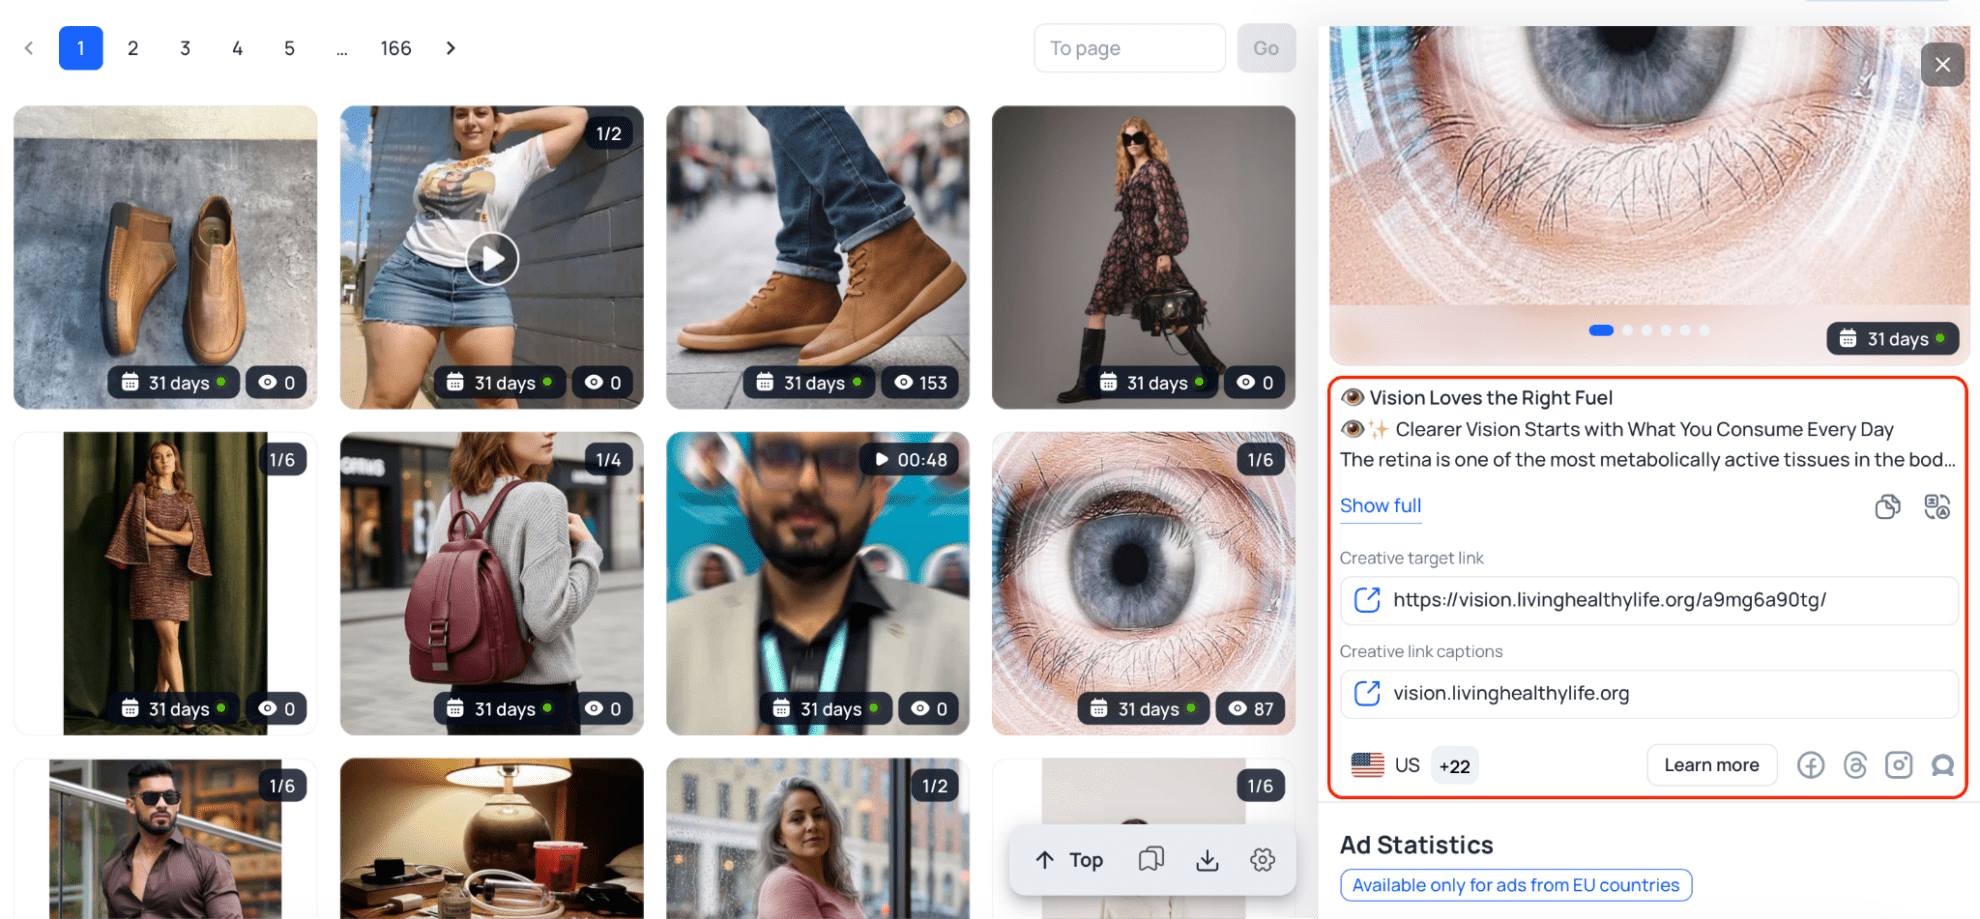
Task: Open the man in sunglasses ad card
Action: point(165,838)
